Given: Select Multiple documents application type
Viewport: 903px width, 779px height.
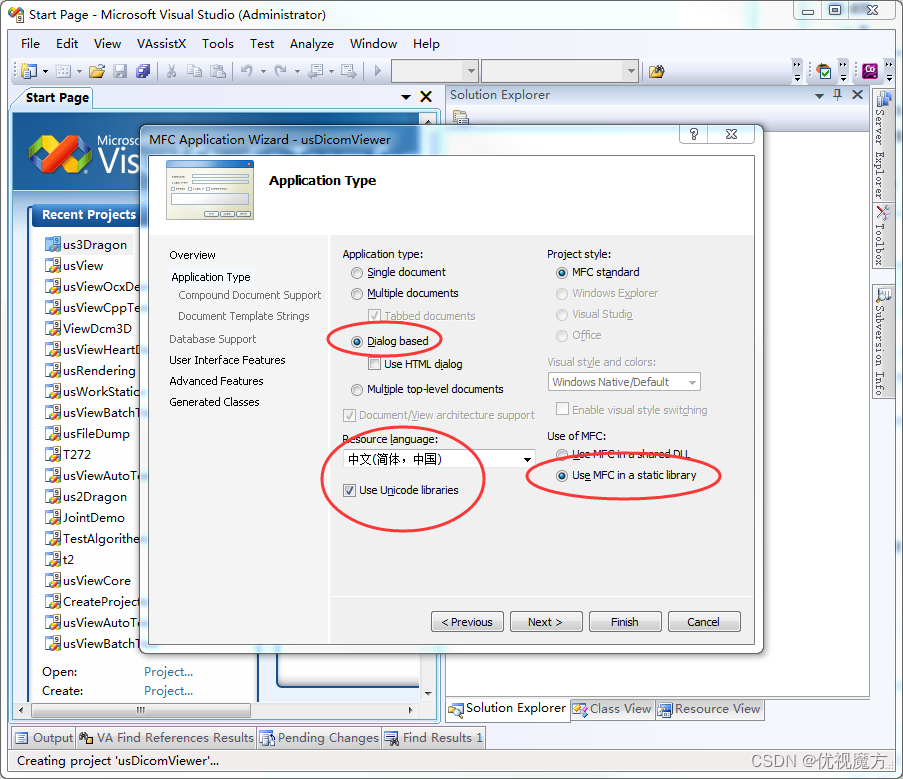Looking at the screenshot, I should pos(356,294).
